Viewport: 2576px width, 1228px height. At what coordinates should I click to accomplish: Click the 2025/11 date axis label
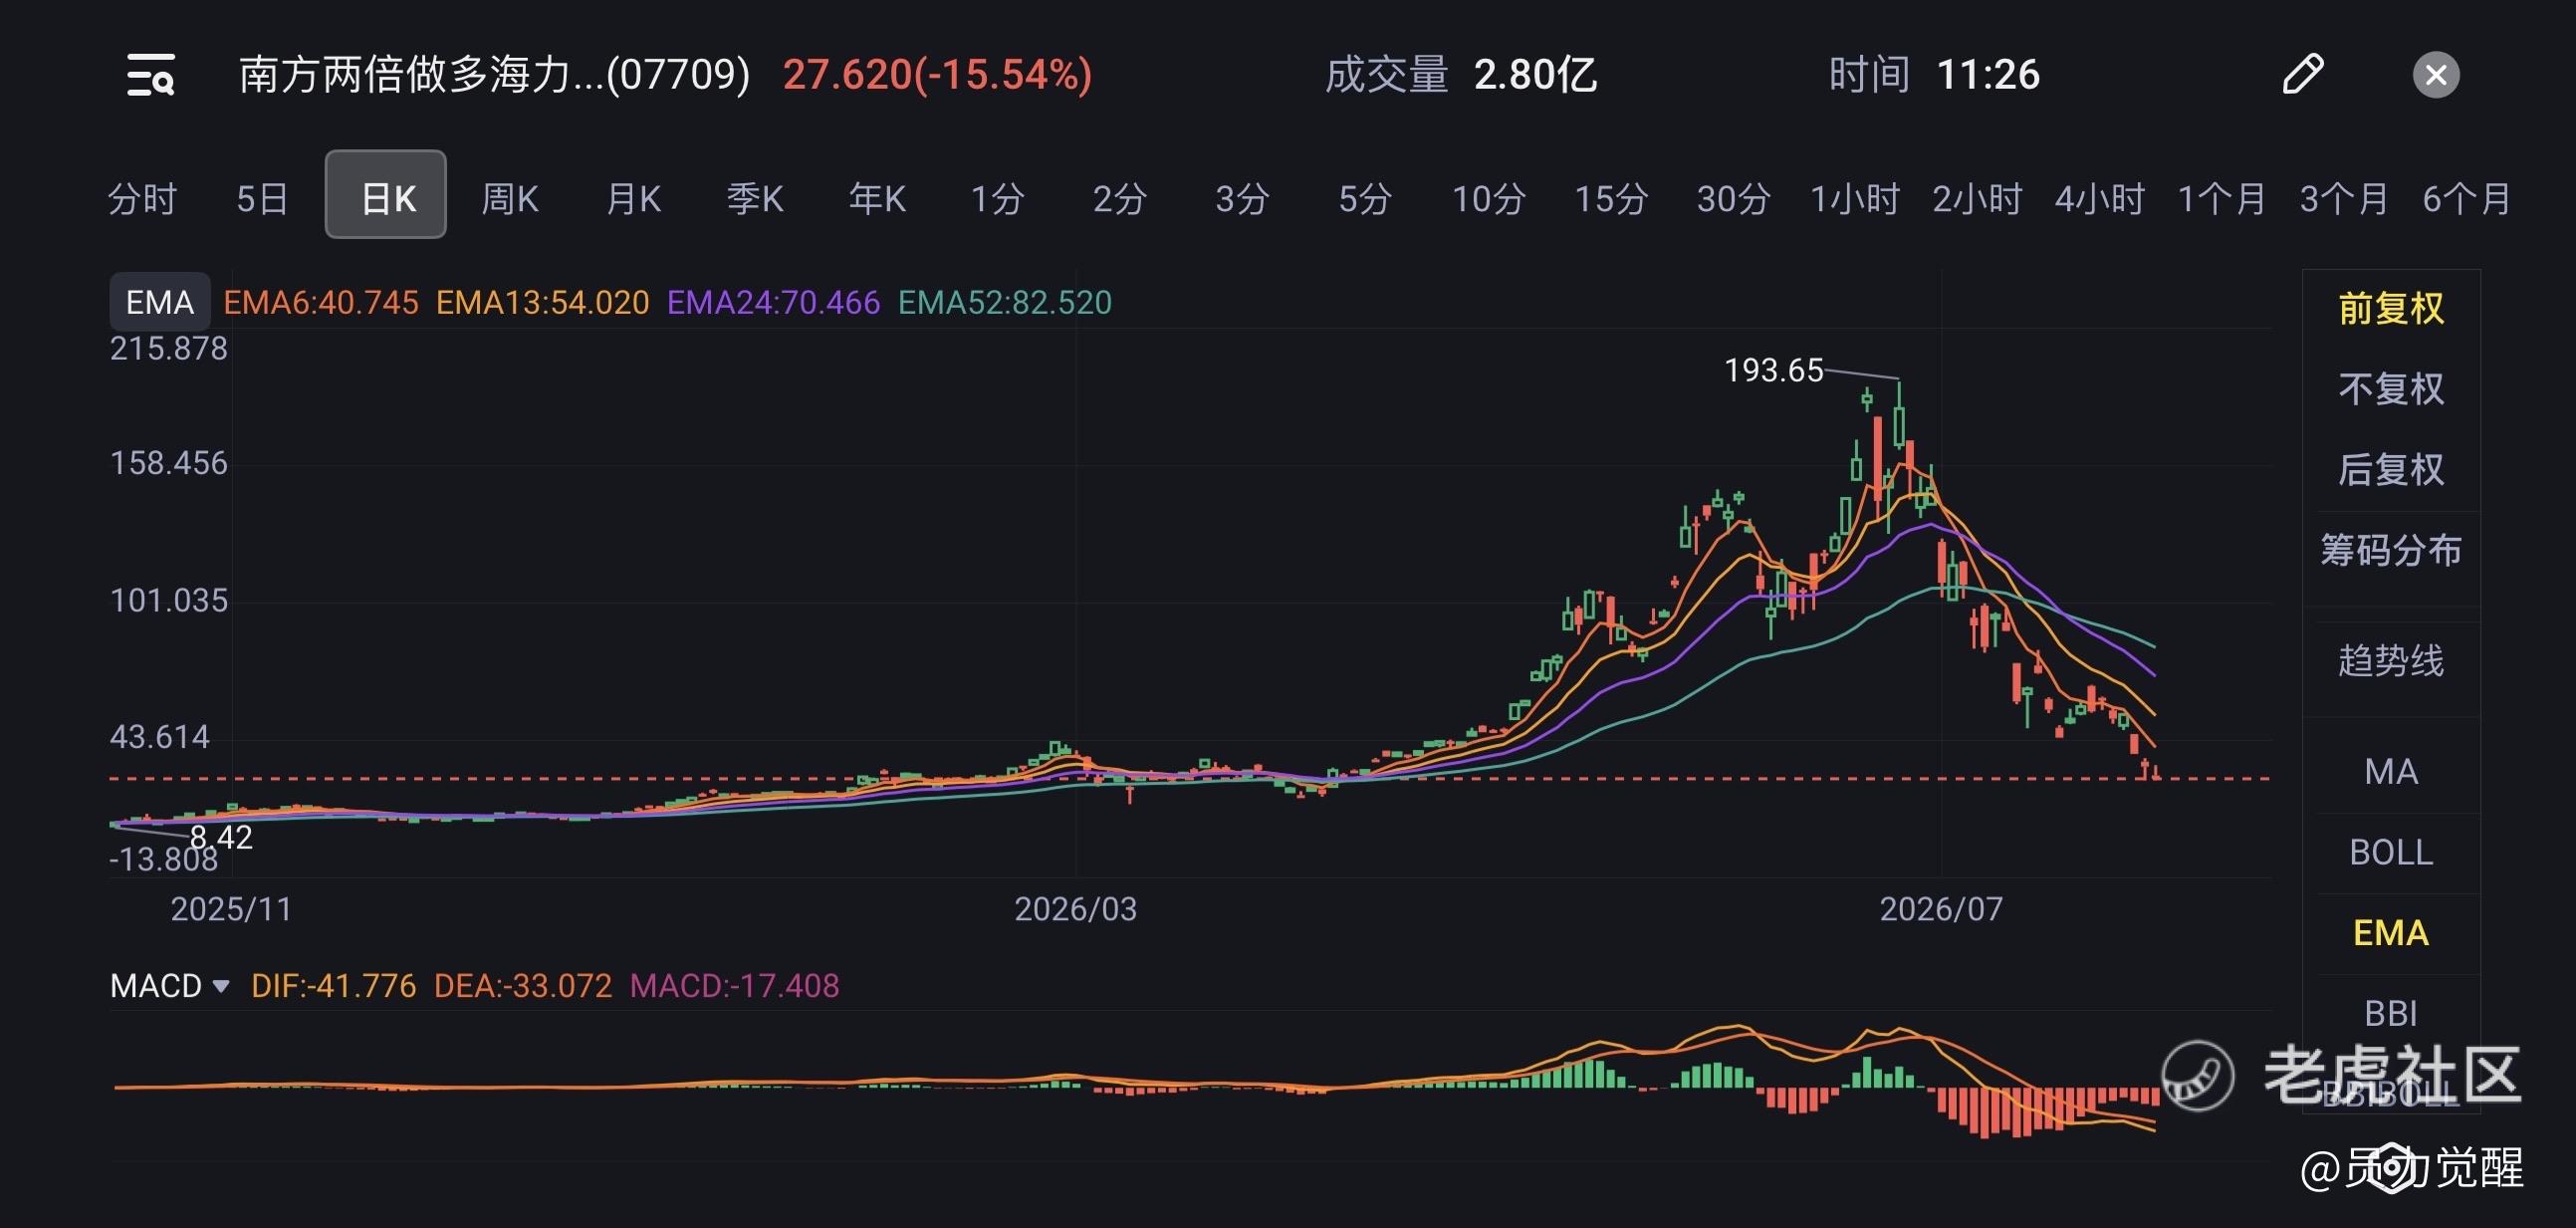(x=231, y=909)
